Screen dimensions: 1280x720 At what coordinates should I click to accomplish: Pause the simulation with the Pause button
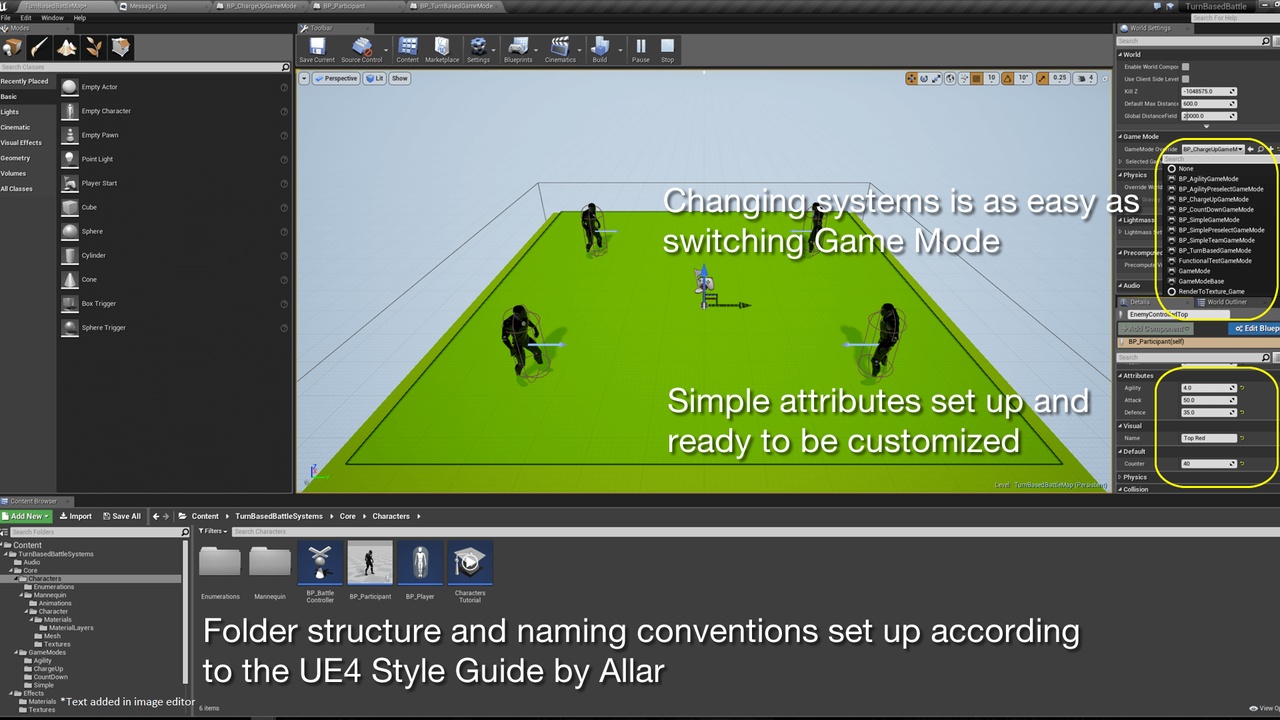click(x=640, y=47)
